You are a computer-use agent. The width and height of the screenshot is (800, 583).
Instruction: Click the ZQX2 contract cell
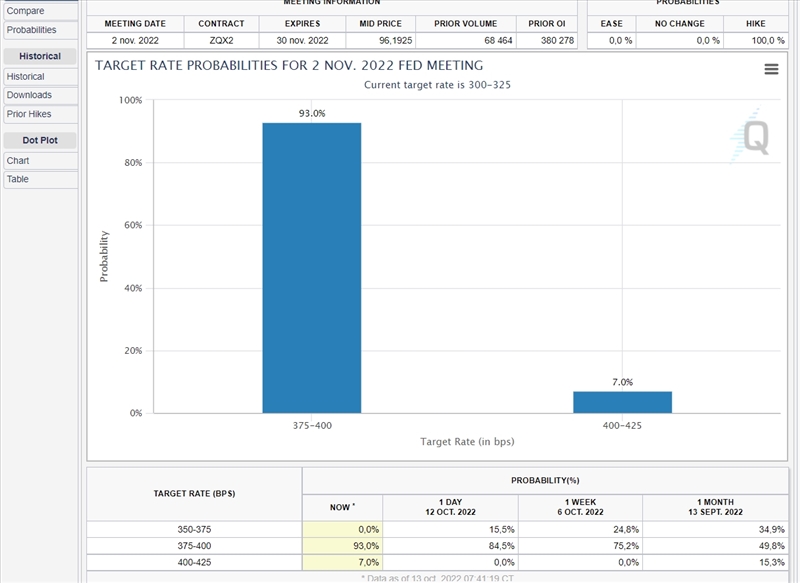[x=221, y=40]
